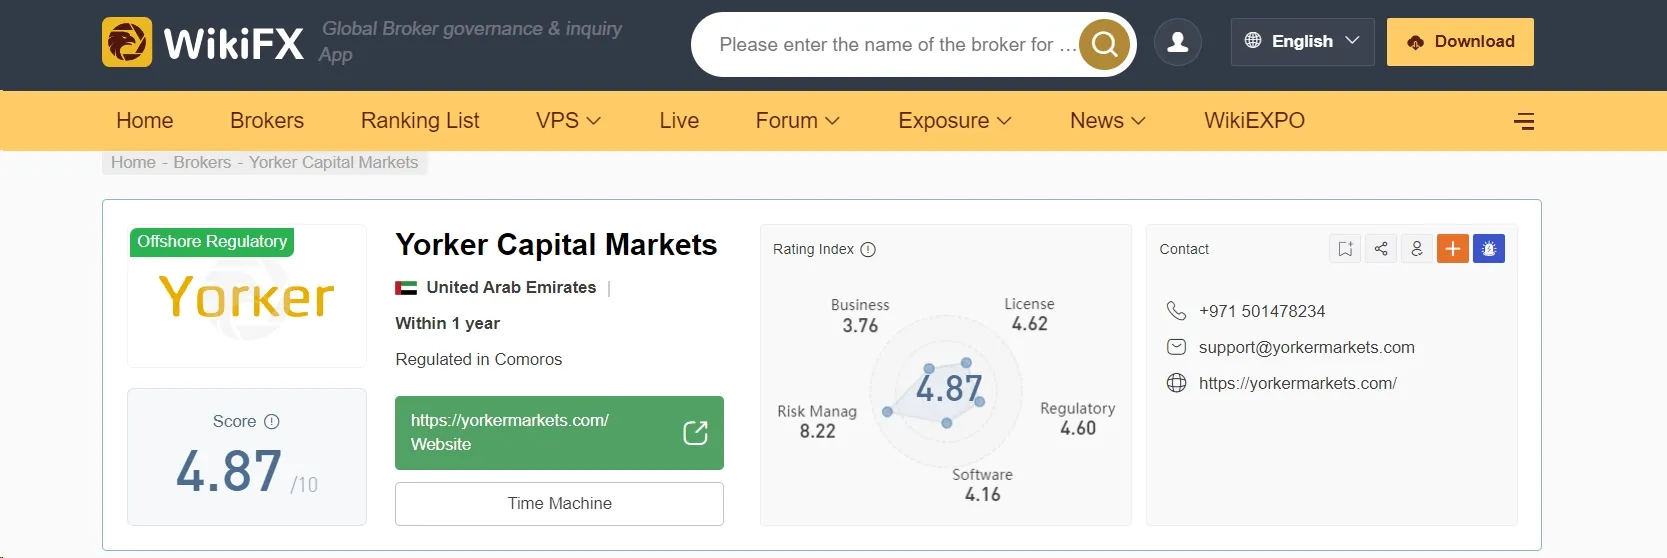Open the hamburger menu icon

[x=1524, y=121]
